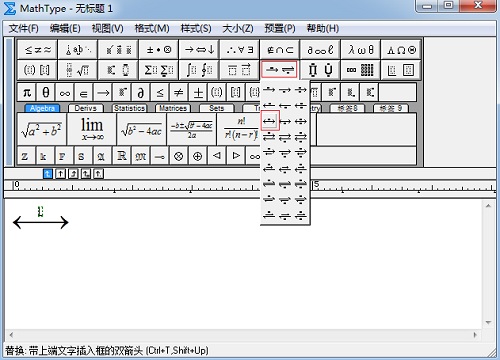500x360 pixels.
Task: Click the horizontal scrollbar right arrow
Action: (x=475, y=335)
